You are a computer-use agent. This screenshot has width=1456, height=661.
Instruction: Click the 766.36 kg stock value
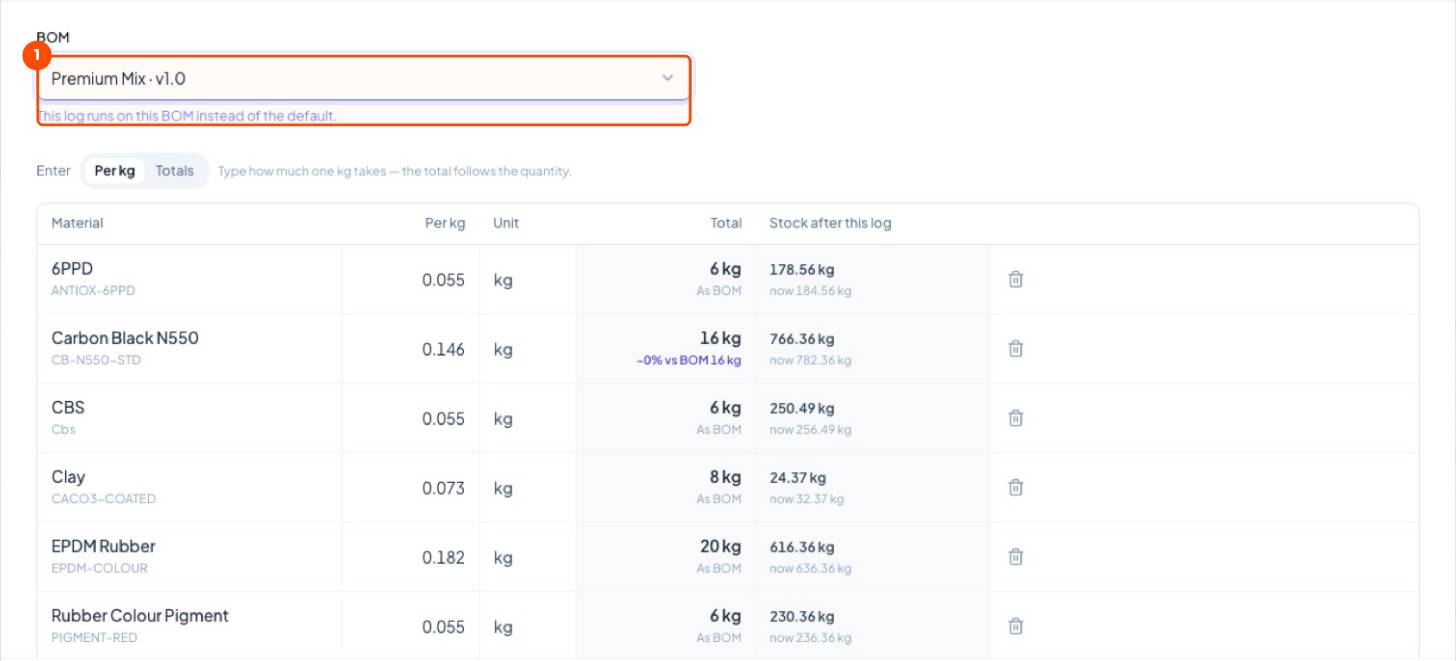tap(802, 339)
